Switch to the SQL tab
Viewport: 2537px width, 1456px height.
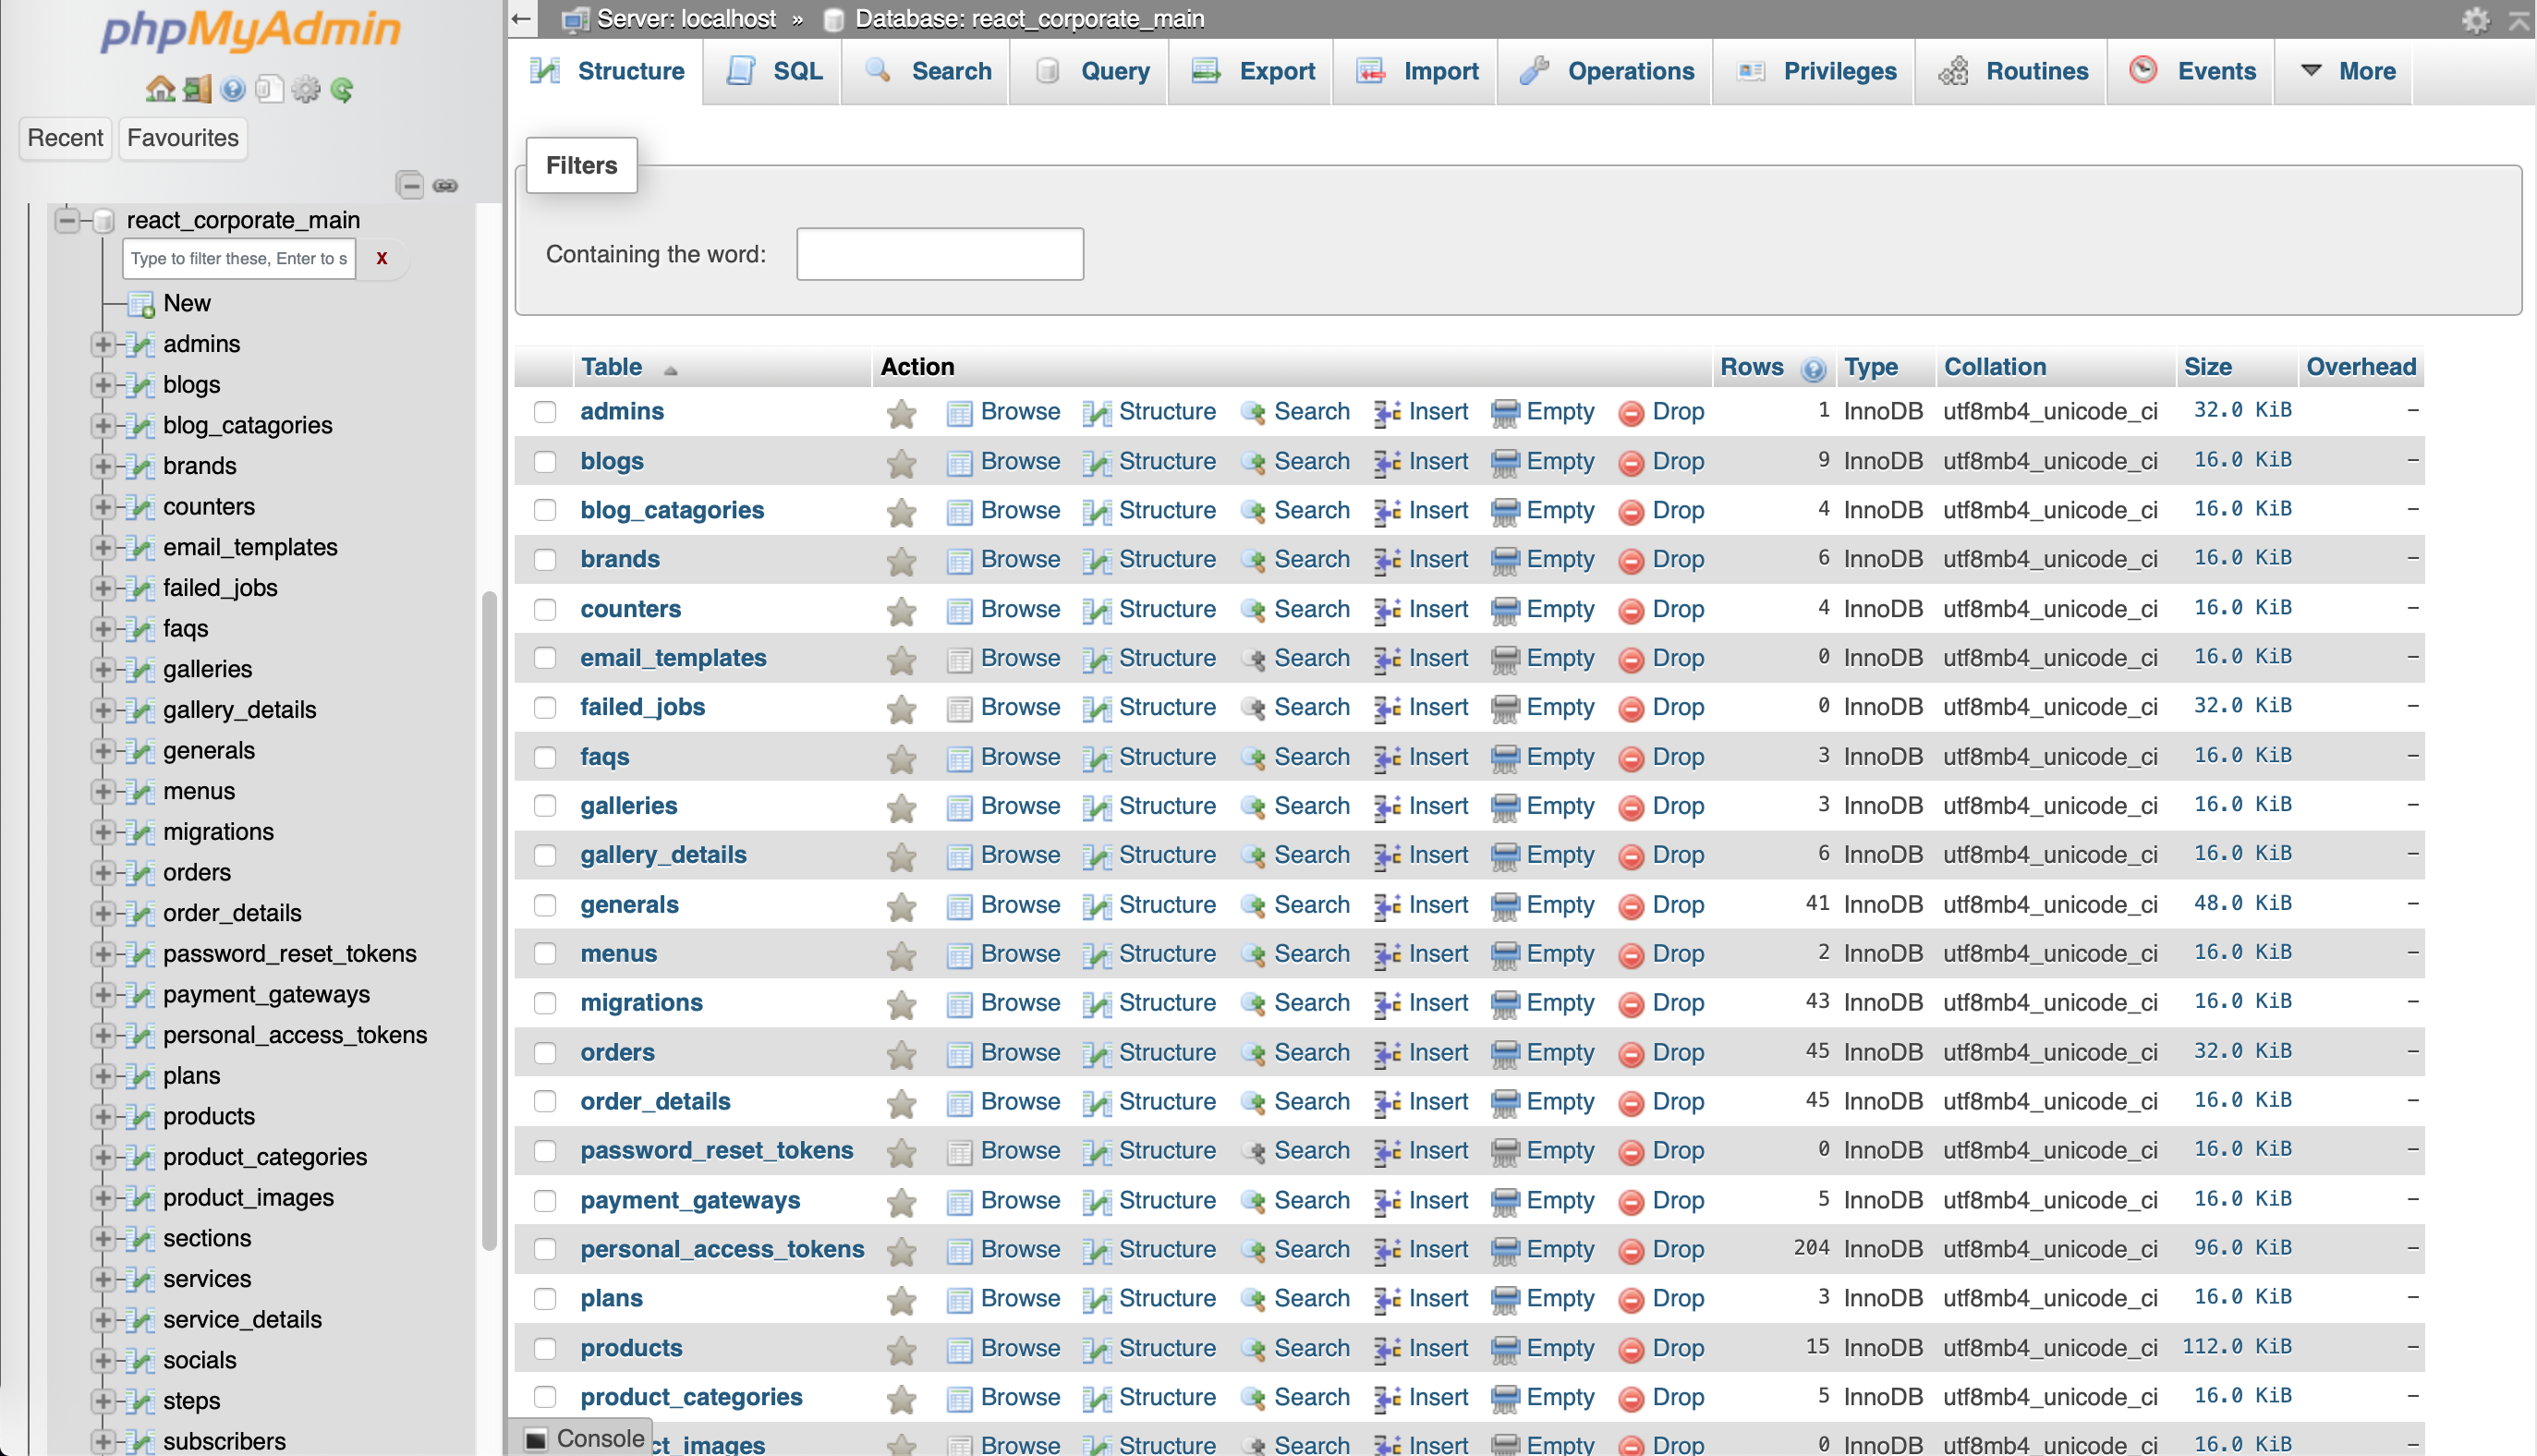[773, 71]
